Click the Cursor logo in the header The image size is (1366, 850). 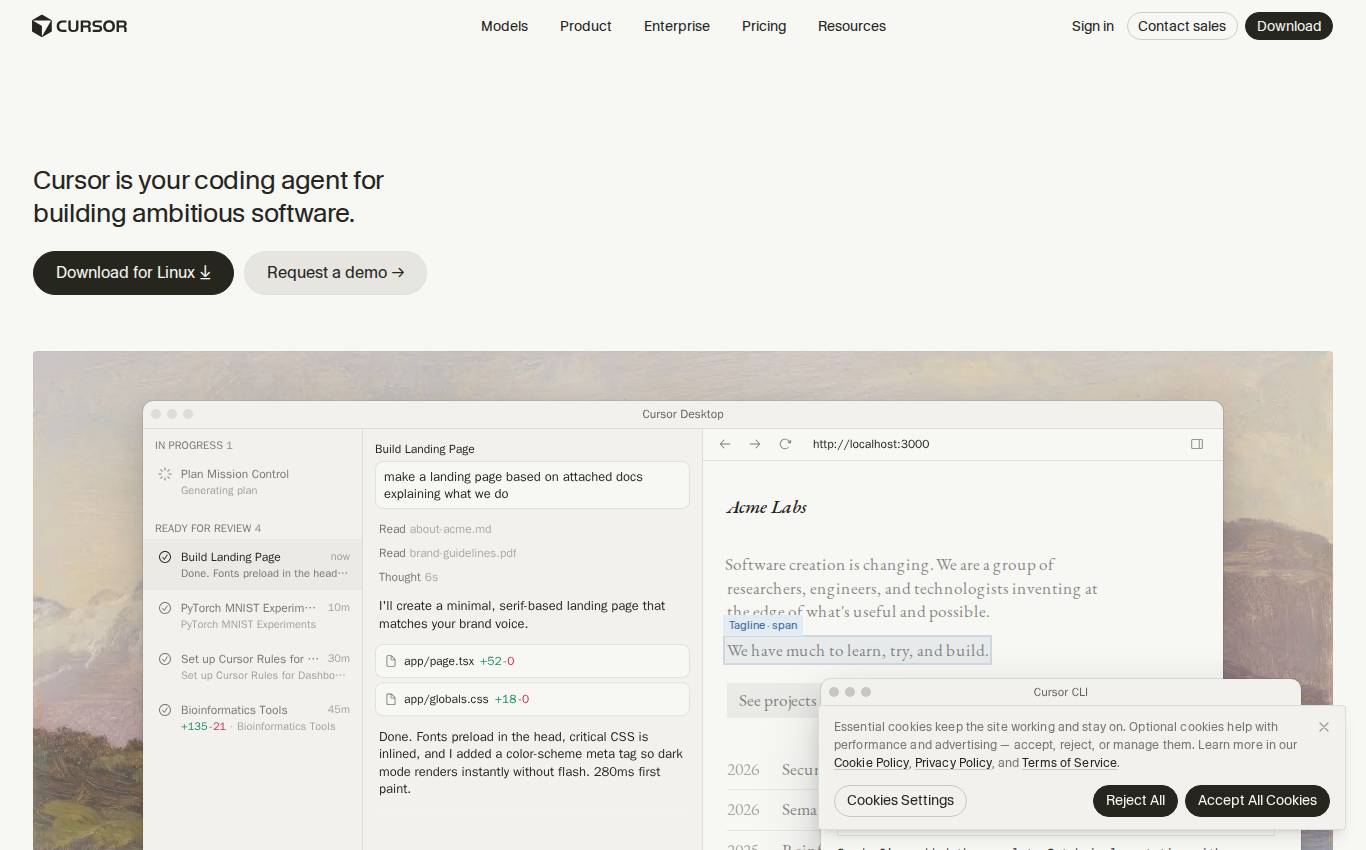click(x=80, y=26)
